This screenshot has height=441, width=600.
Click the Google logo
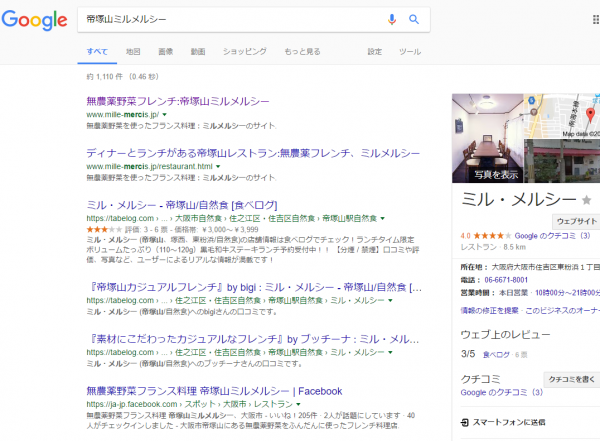click(34, 20)
